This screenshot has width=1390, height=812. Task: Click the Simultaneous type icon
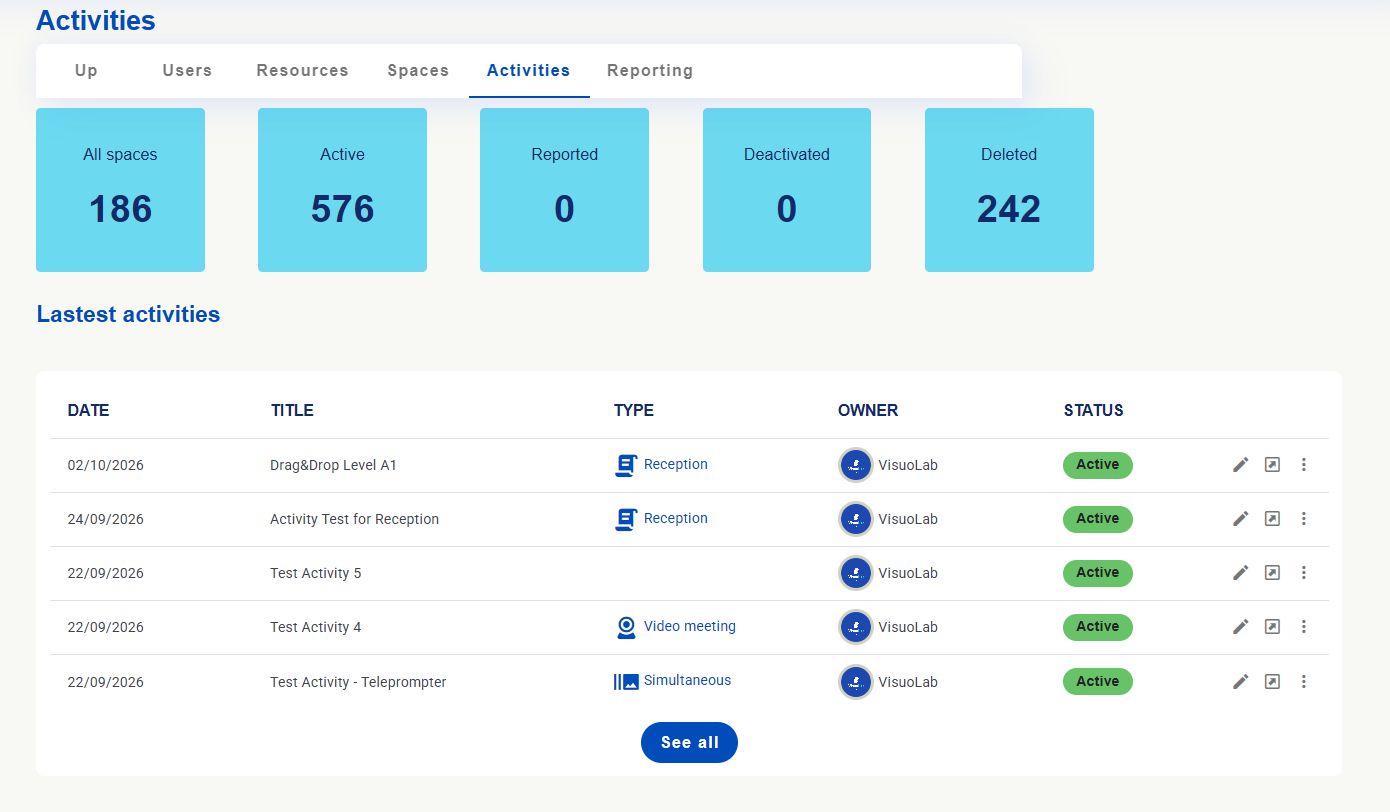click(x=626, y=682)
